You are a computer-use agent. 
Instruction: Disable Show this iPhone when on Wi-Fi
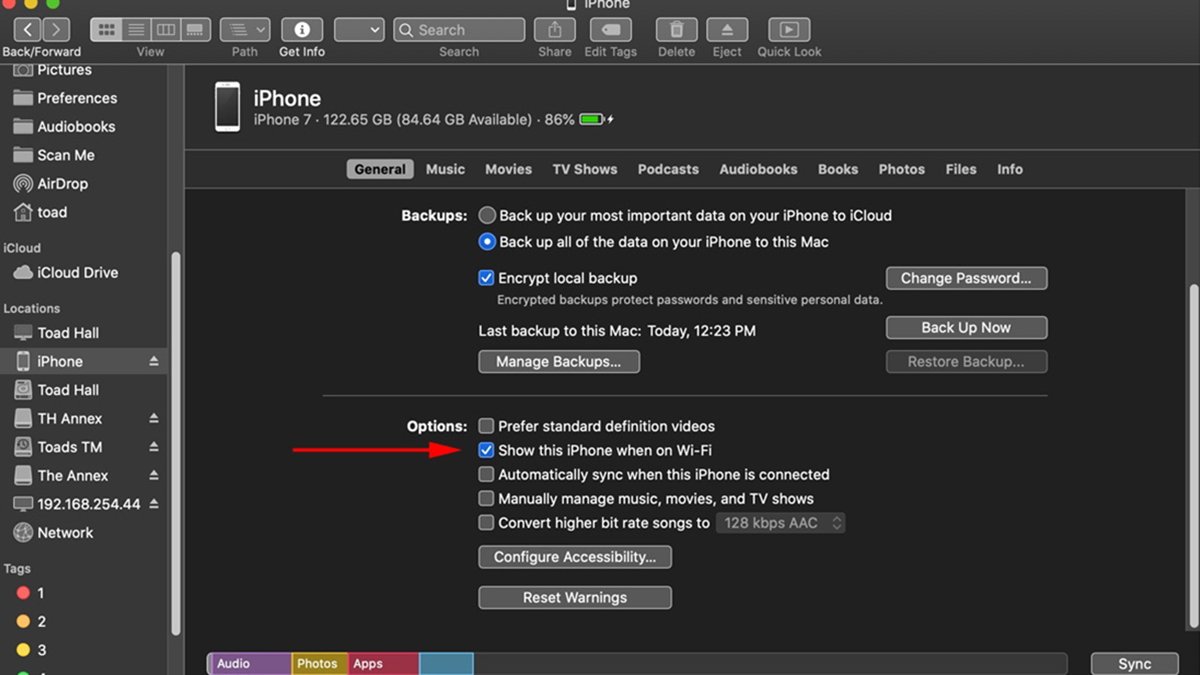pyautogui.click(x=487, y=450)
